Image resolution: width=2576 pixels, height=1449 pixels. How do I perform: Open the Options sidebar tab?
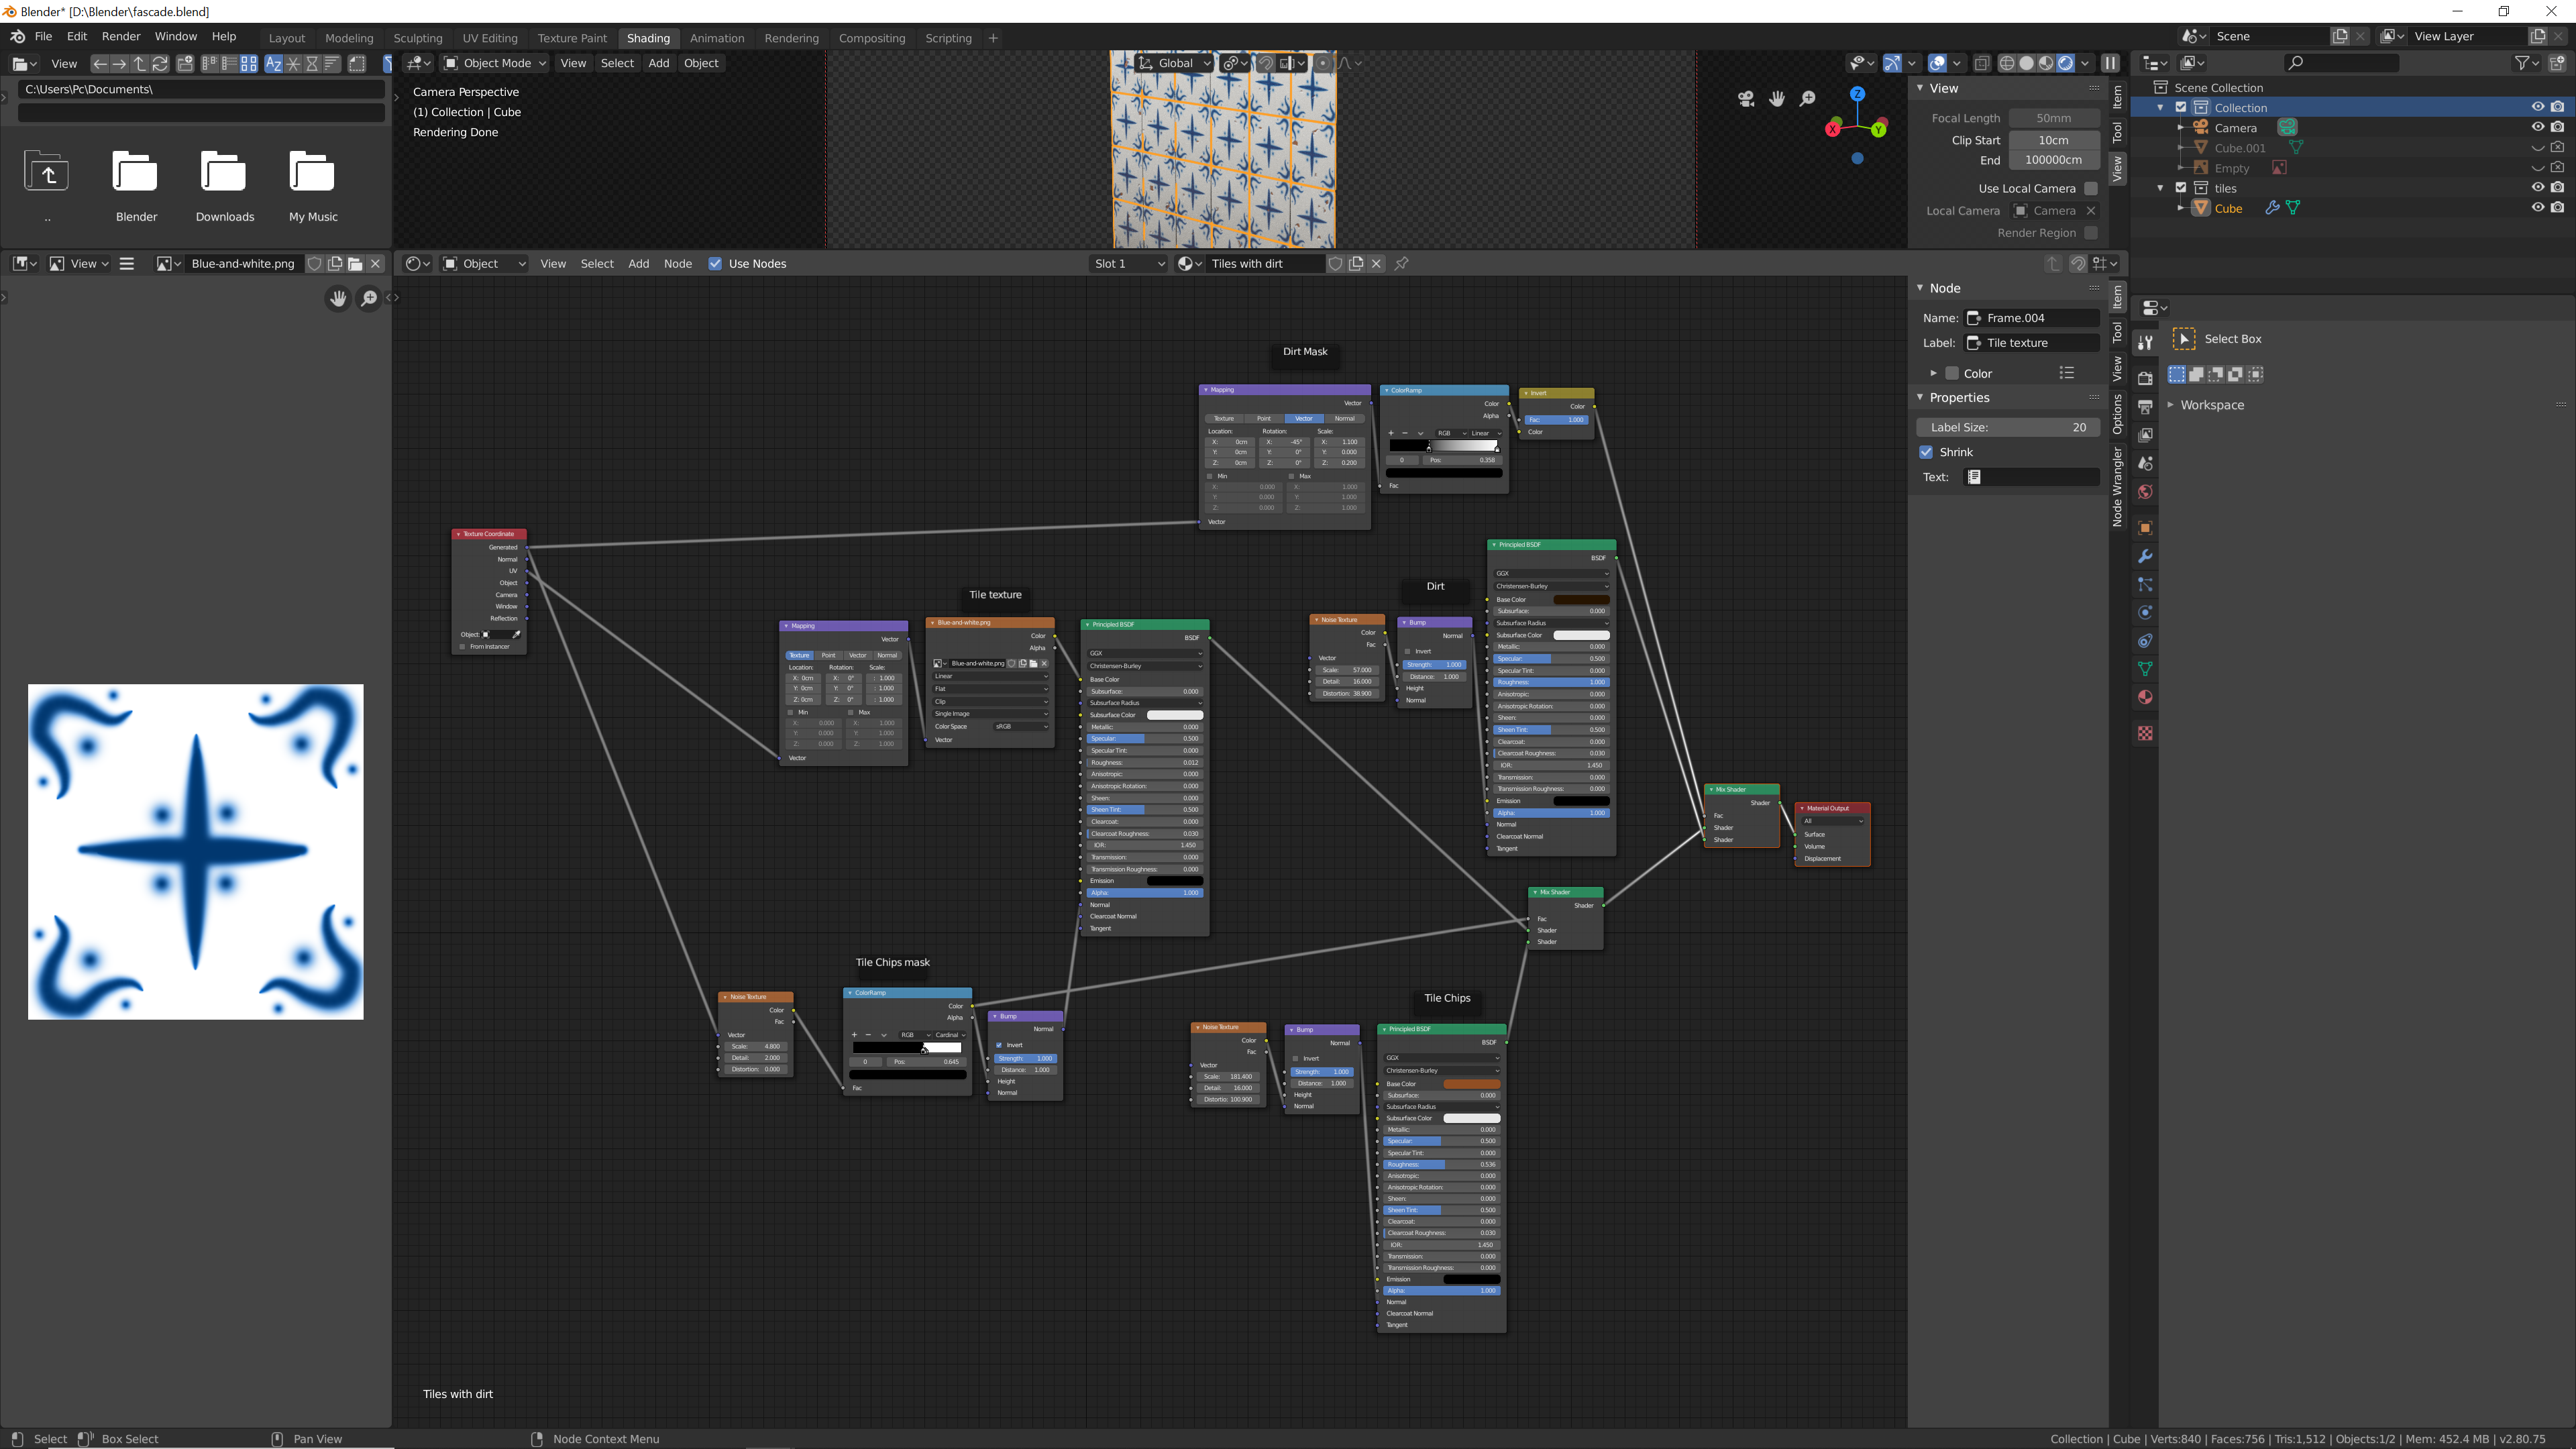pos(2117,413)
